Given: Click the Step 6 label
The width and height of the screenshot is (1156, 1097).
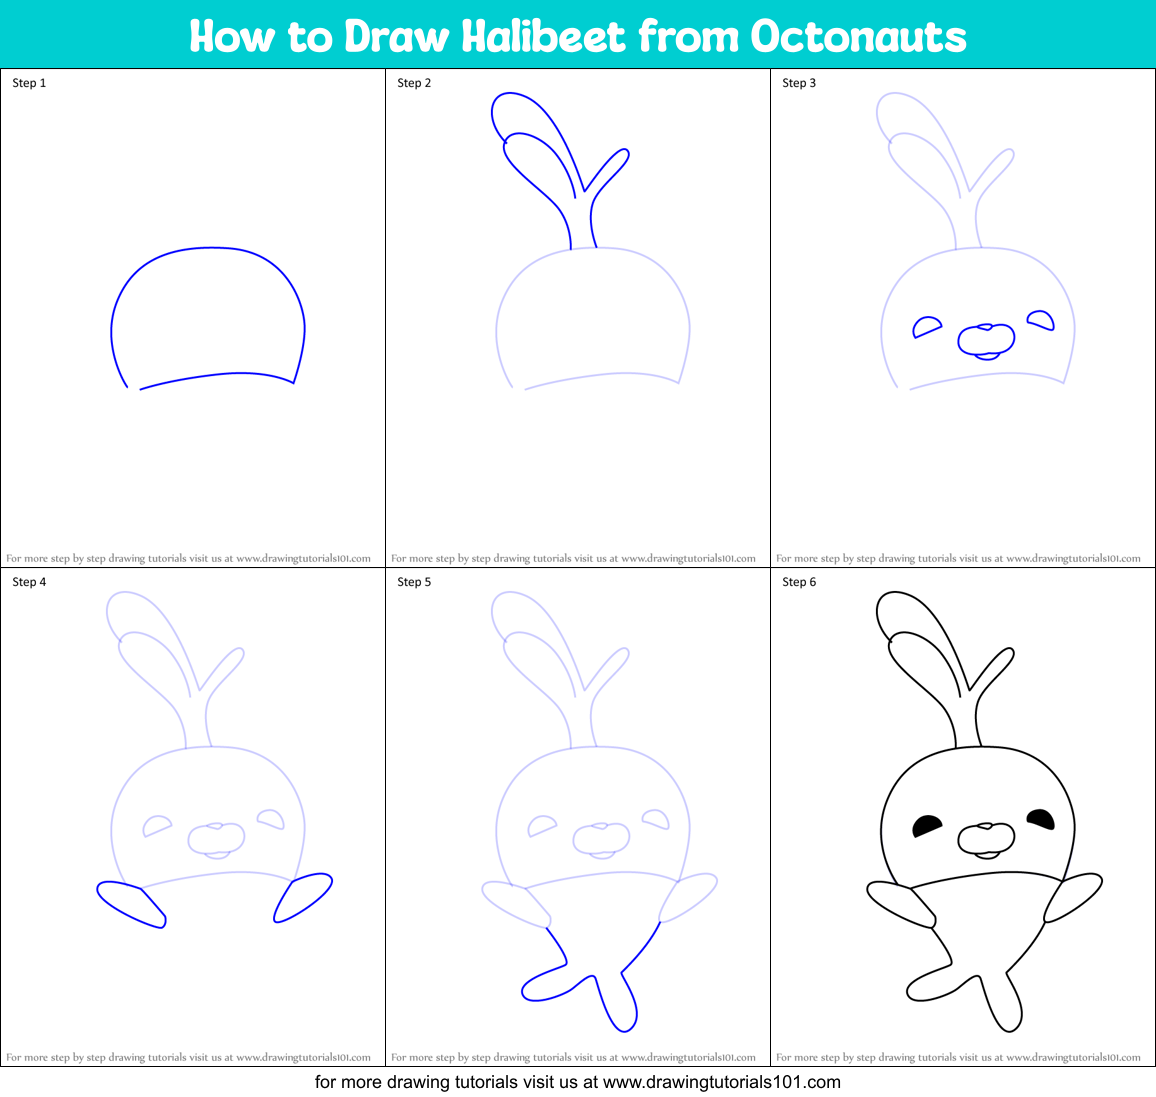Looking at the screenshot, I should [798, 581].
